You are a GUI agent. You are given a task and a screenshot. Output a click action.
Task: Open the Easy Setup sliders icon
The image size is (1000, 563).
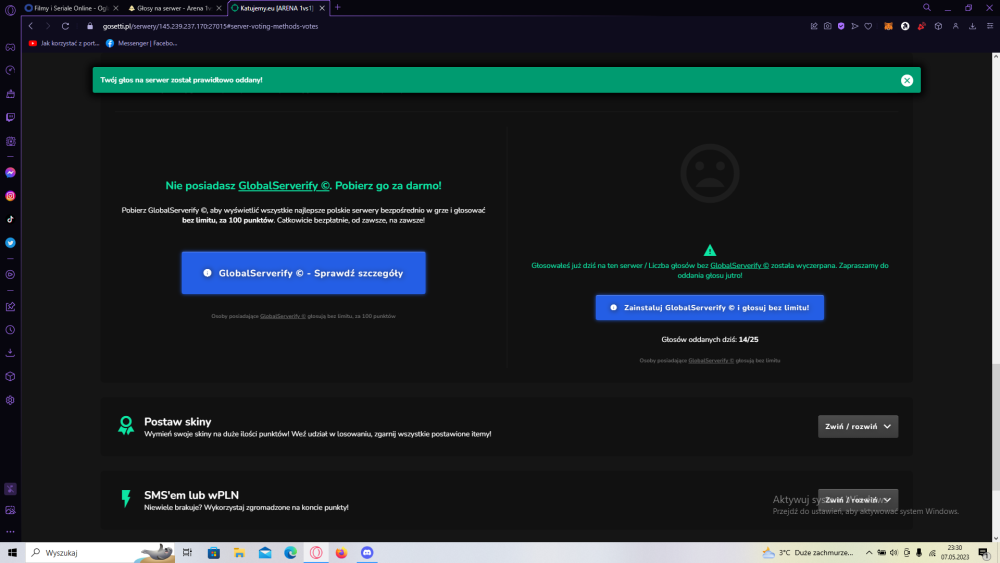(990, 26)
